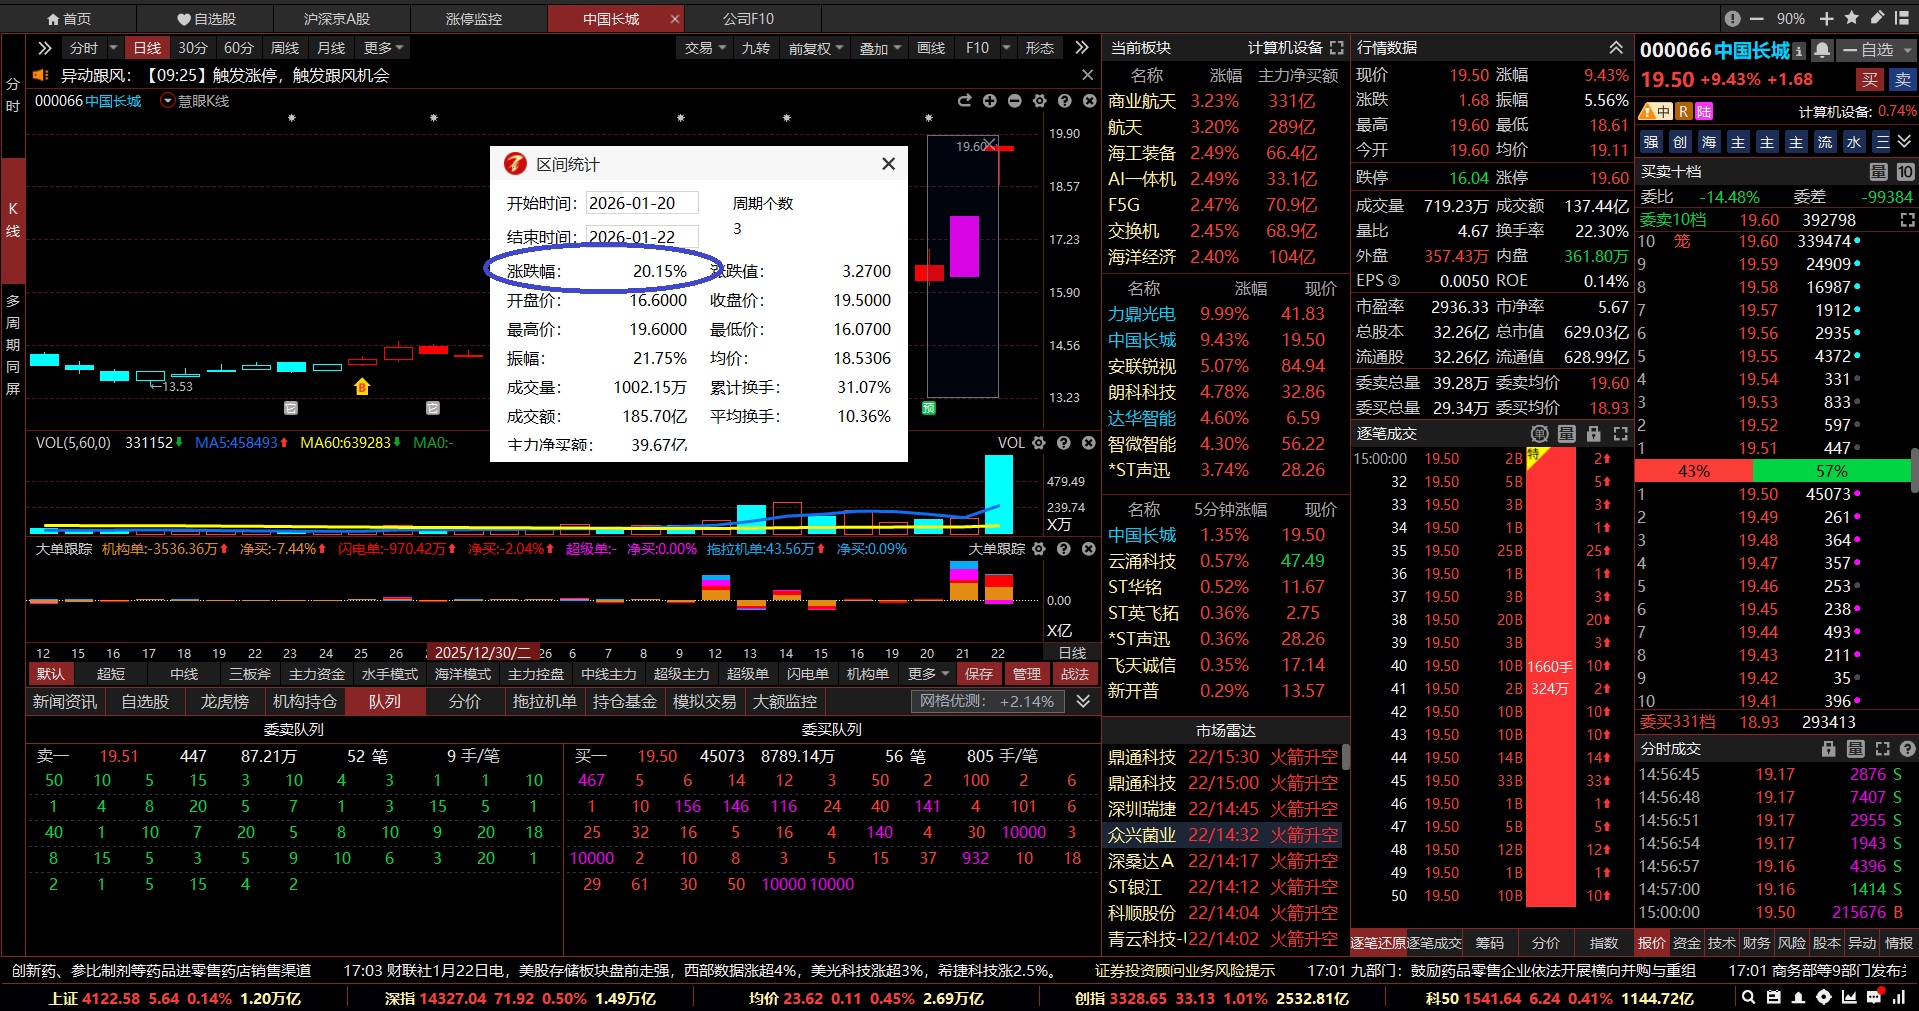This screenshot has width=1919, height=1011.
Task: Toggle the 海 tag button
Action: click(x=1709, y=142)
